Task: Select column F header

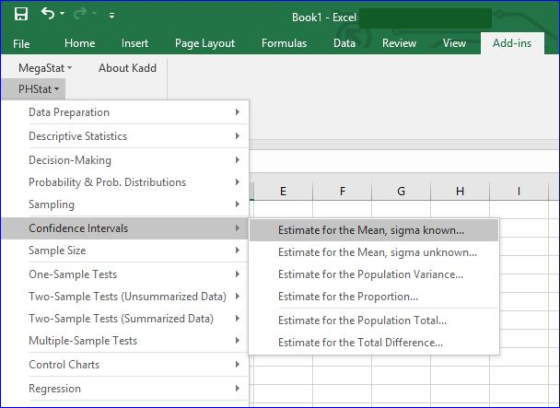Action: [x=342, y=191]
